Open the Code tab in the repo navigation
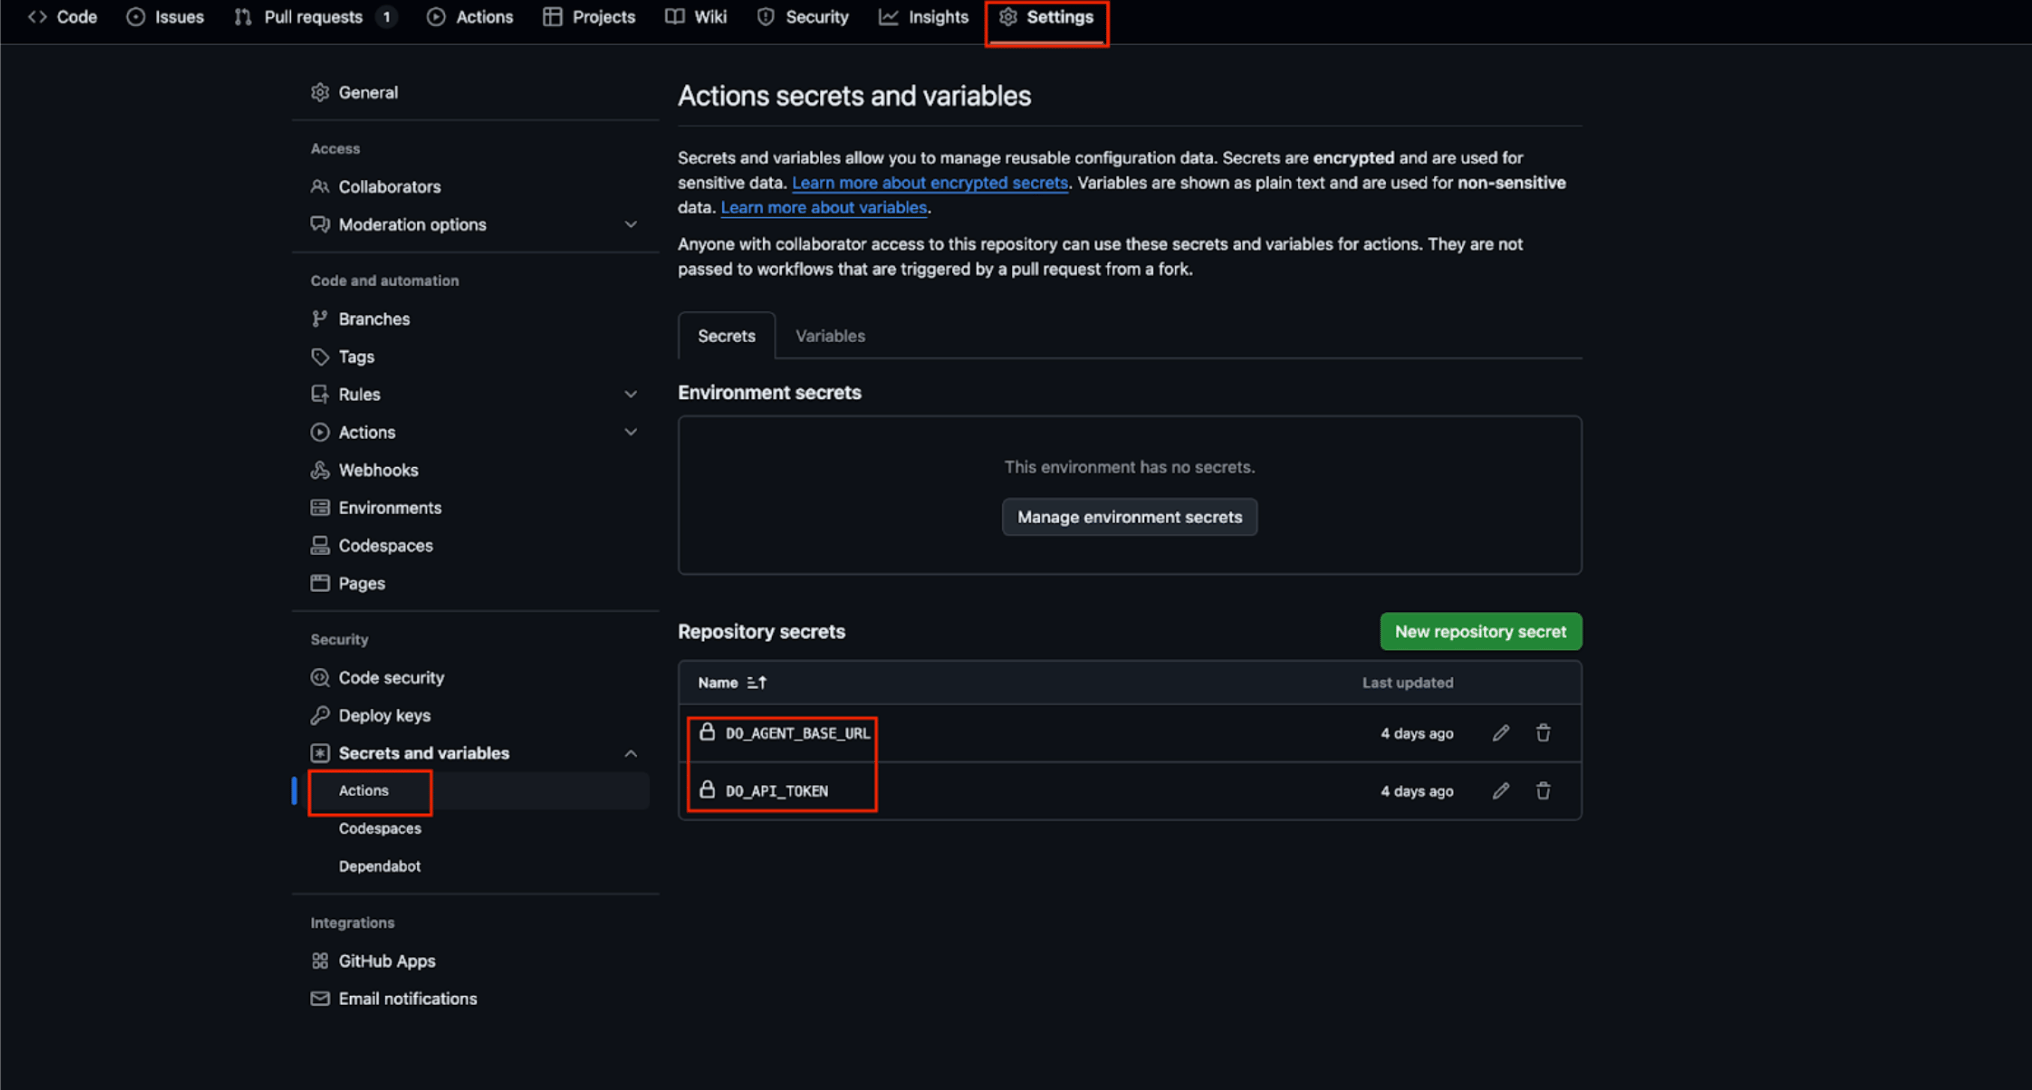2032x1090 pixels. [63, 17]
